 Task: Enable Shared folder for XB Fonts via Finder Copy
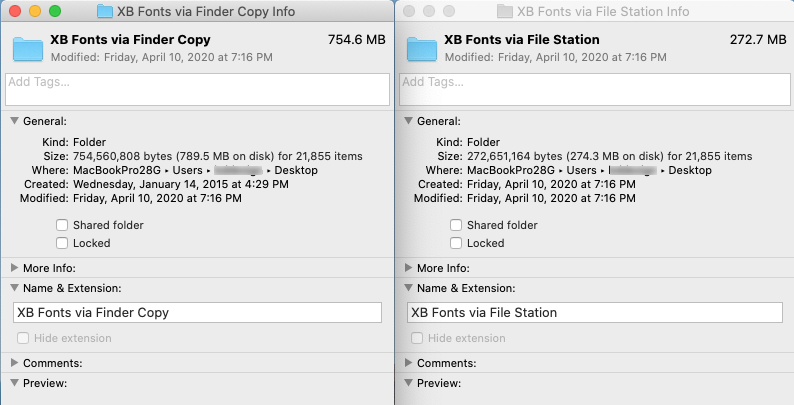click(63, 226)
